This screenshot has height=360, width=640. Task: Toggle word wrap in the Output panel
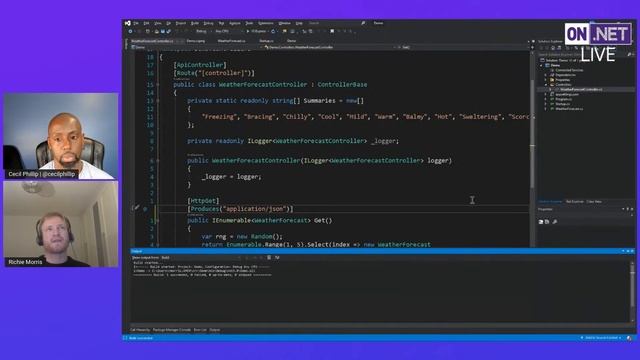pyautogui.click(x=277, y=258)
